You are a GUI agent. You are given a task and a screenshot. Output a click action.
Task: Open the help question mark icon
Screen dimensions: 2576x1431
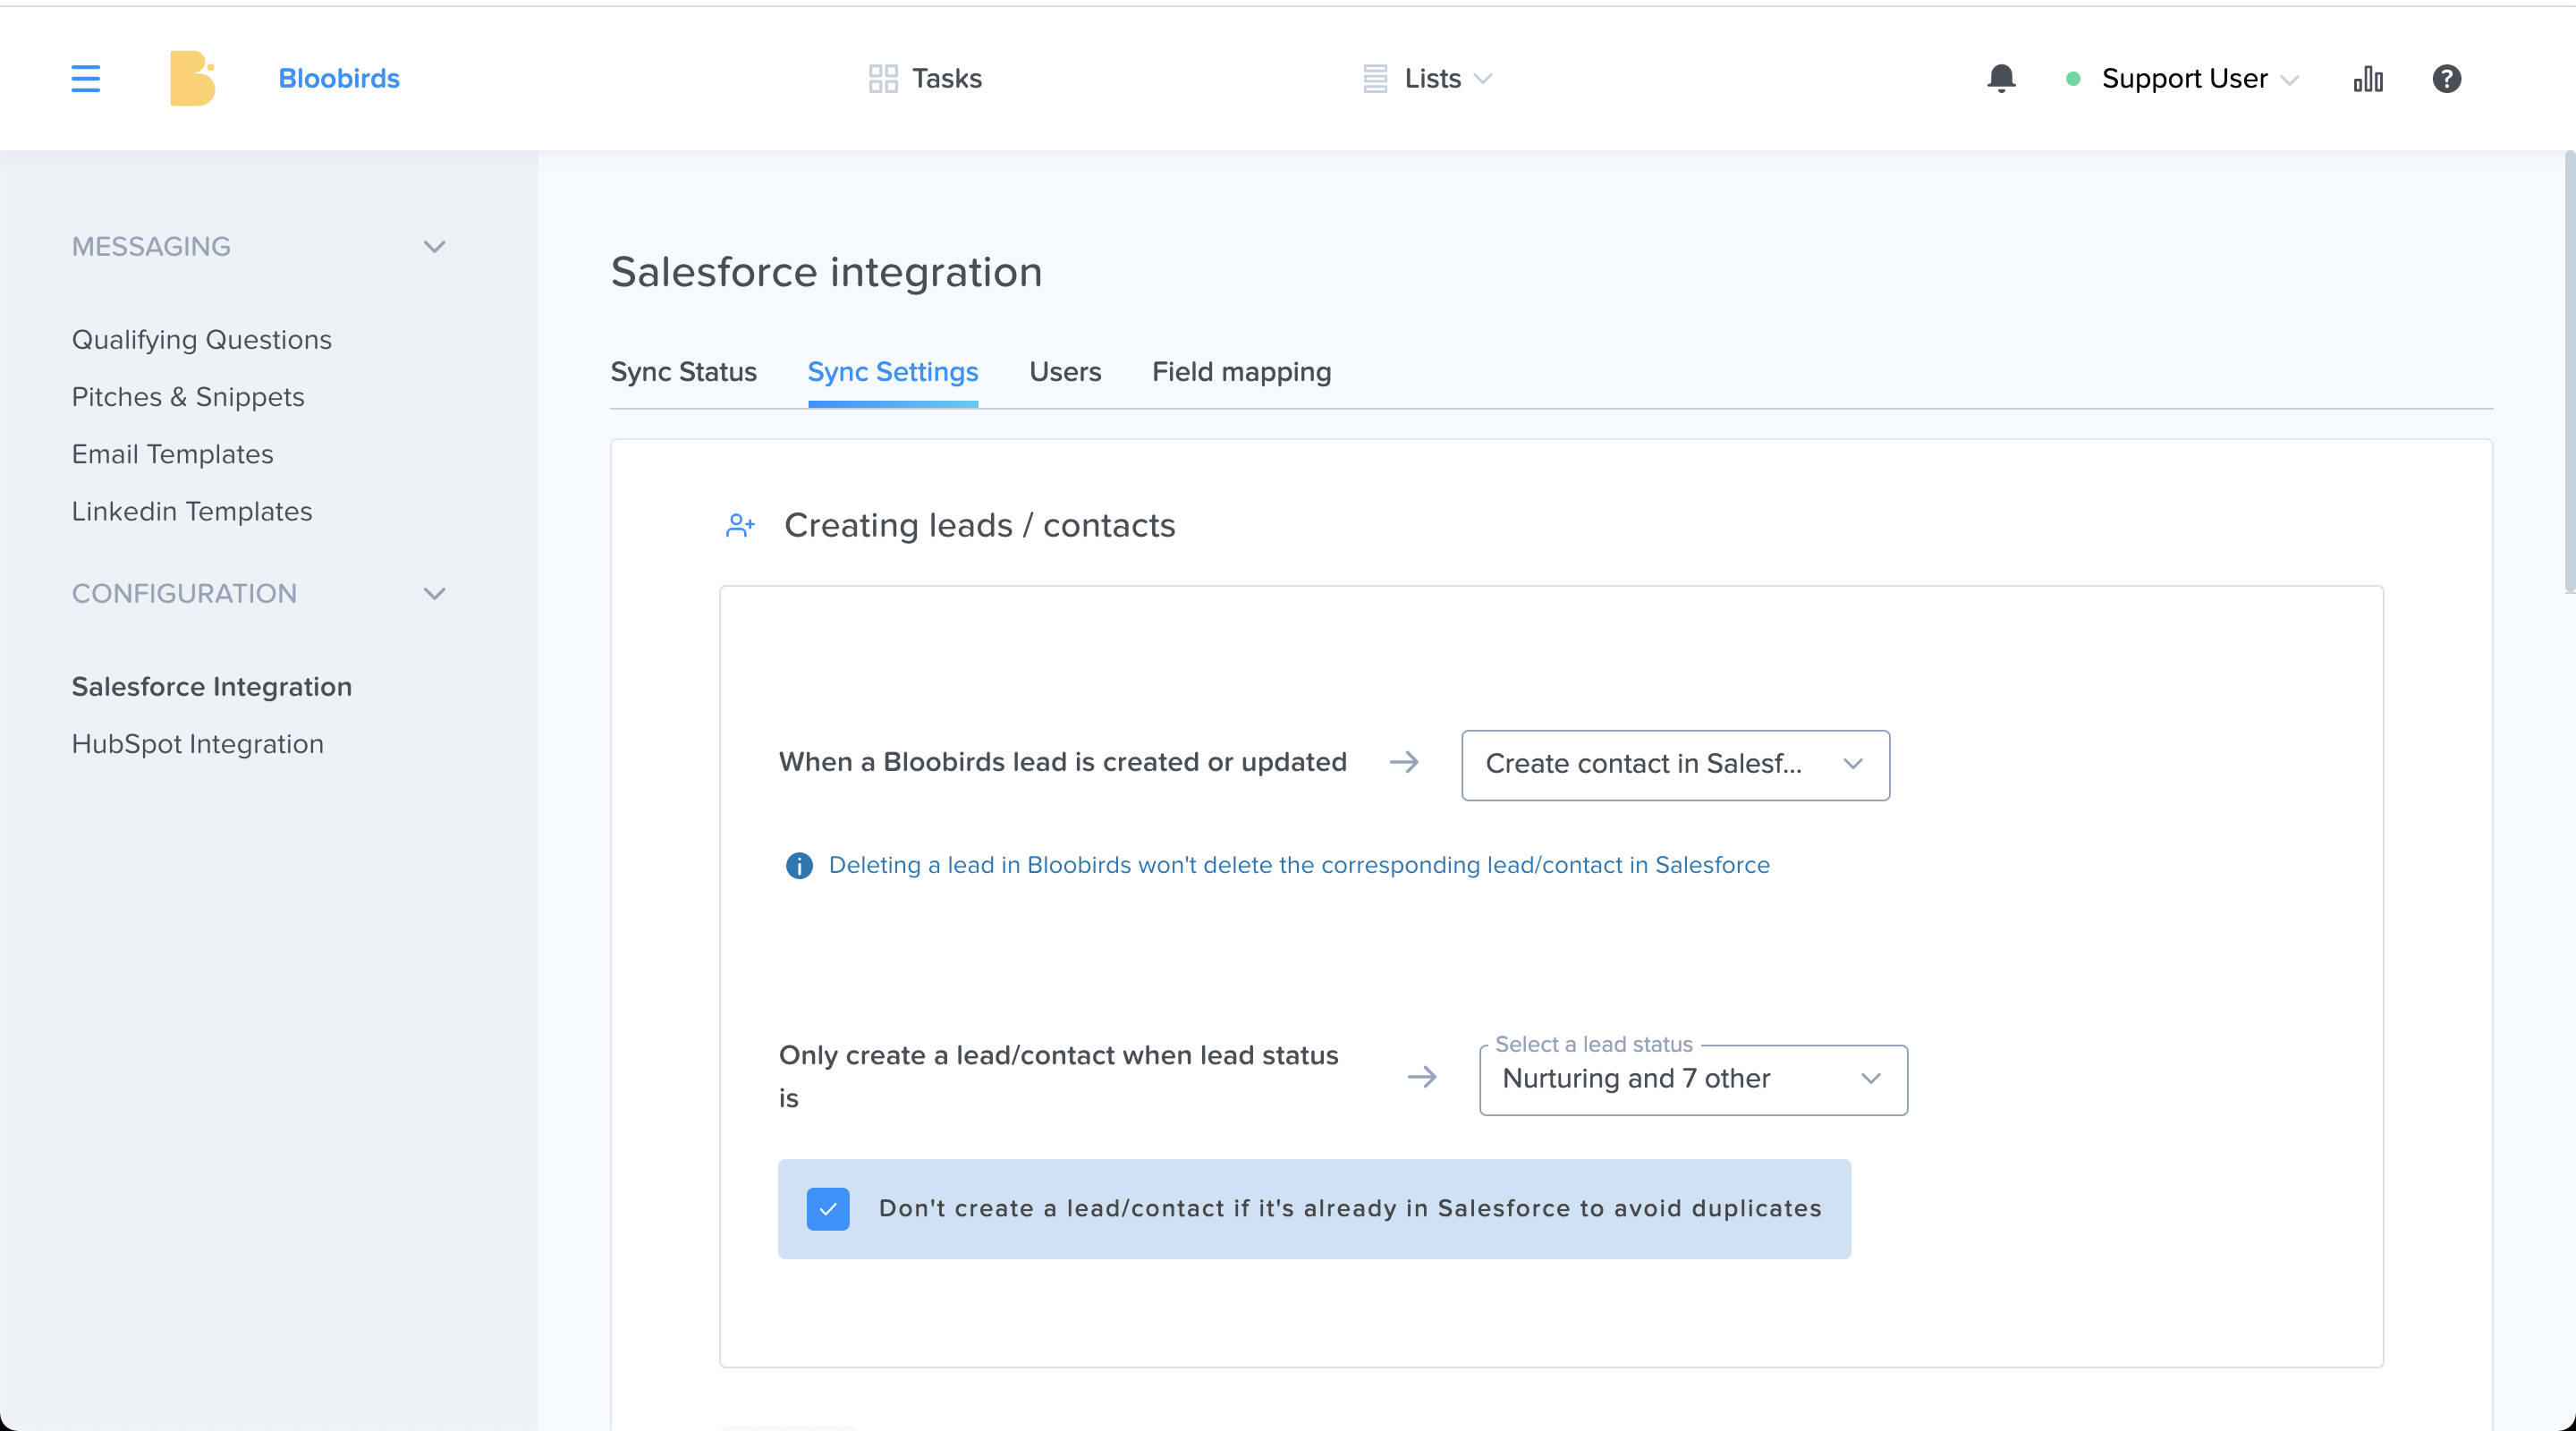pyautogui.click(x=2446, y=78)
